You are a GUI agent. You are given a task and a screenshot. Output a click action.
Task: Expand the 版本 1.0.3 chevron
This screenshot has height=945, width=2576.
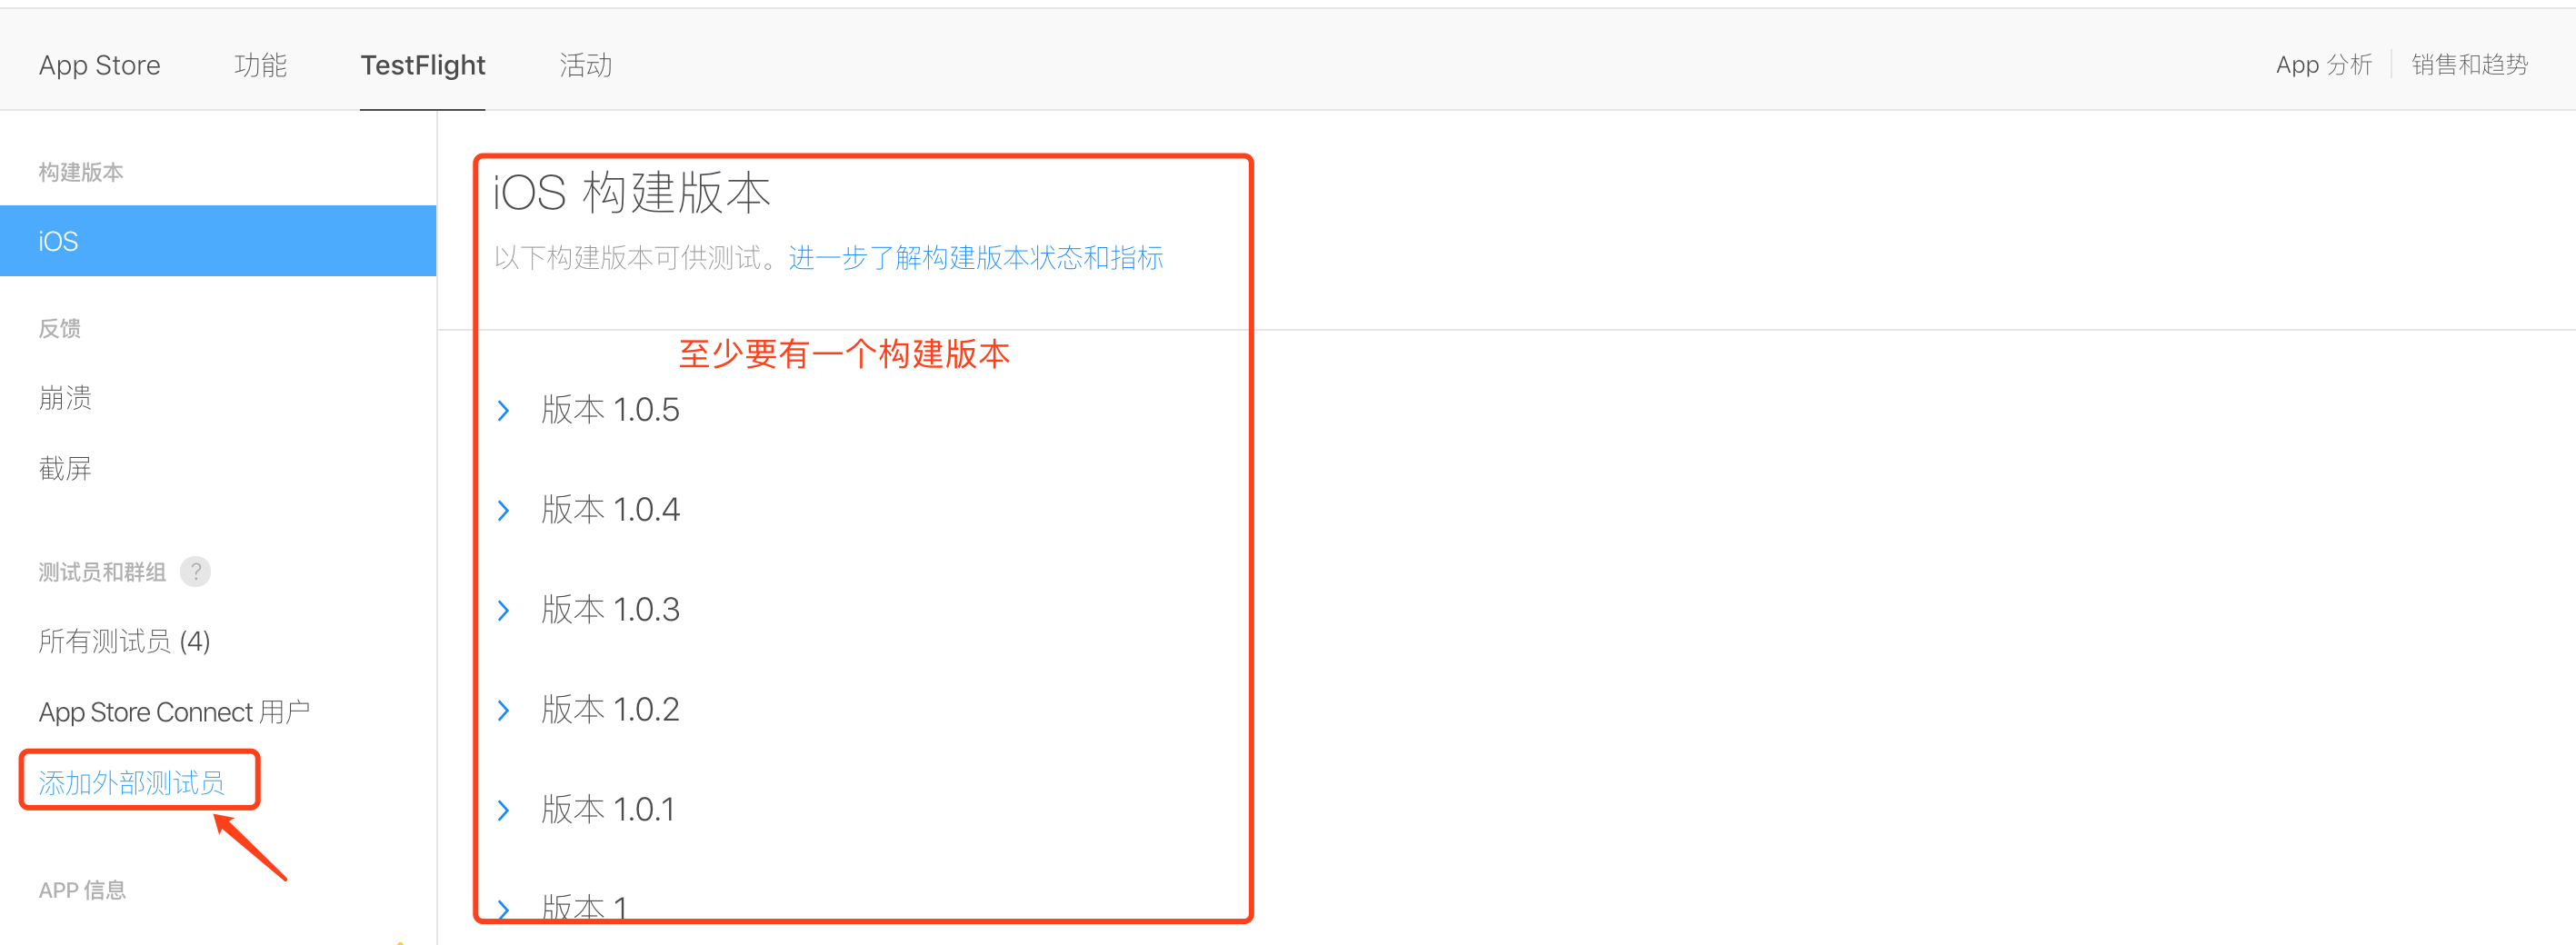[503, 611]
